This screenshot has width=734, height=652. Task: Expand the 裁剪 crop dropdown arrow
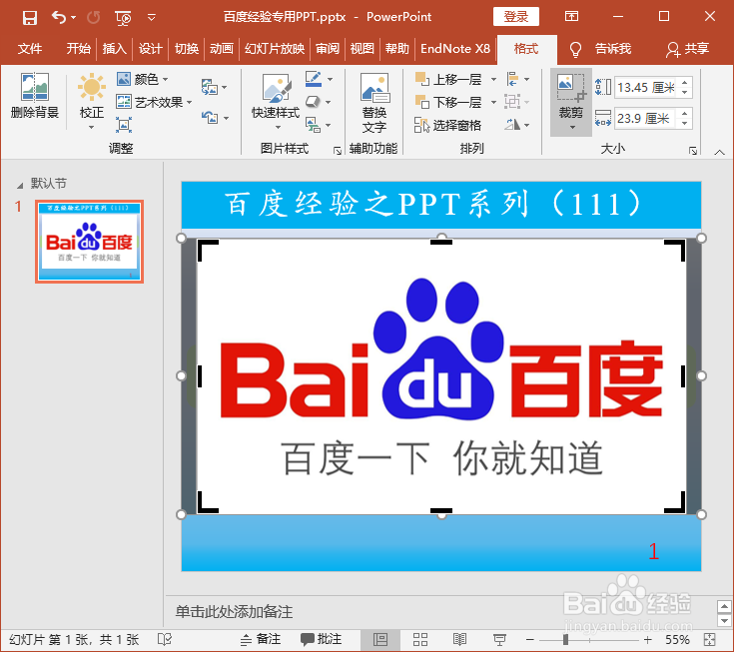pos(572,128)
